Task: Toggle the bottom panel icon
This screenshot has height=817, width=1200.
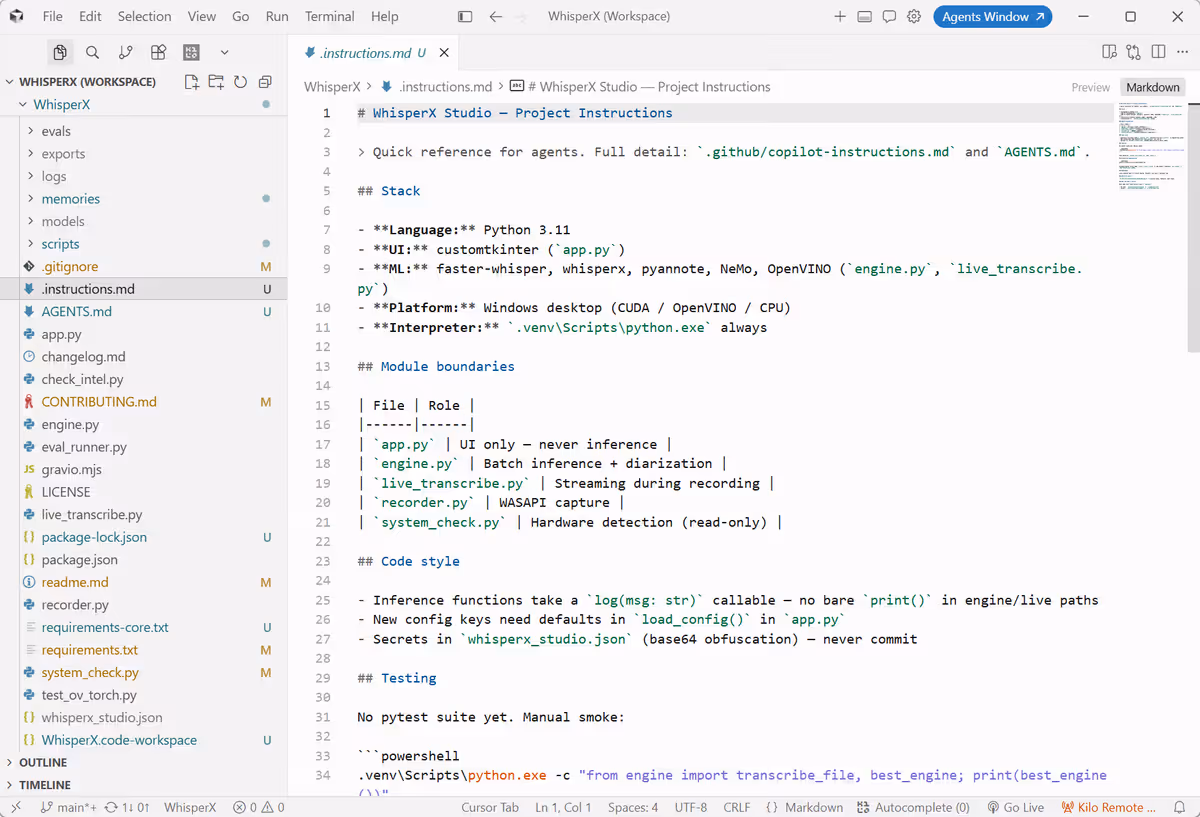Action: click(864, 16)
